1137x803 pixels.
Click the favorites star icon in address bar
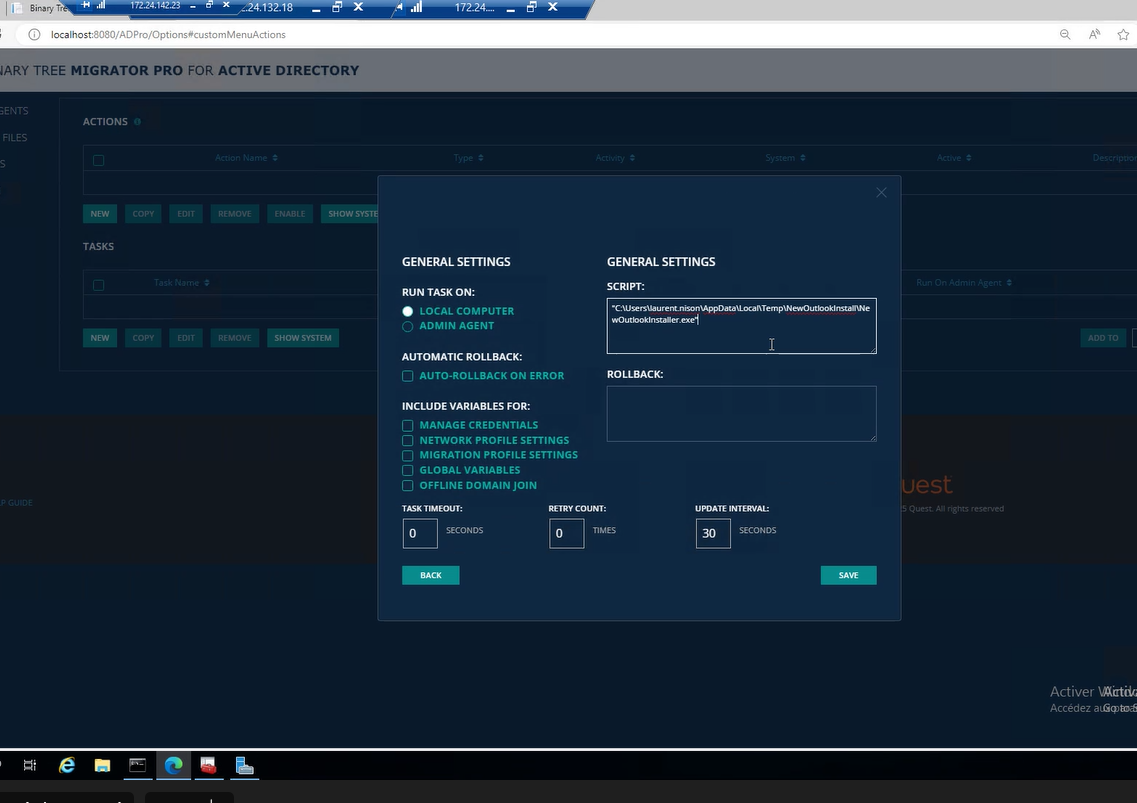pyautogui.click(x=1123, y=34)
